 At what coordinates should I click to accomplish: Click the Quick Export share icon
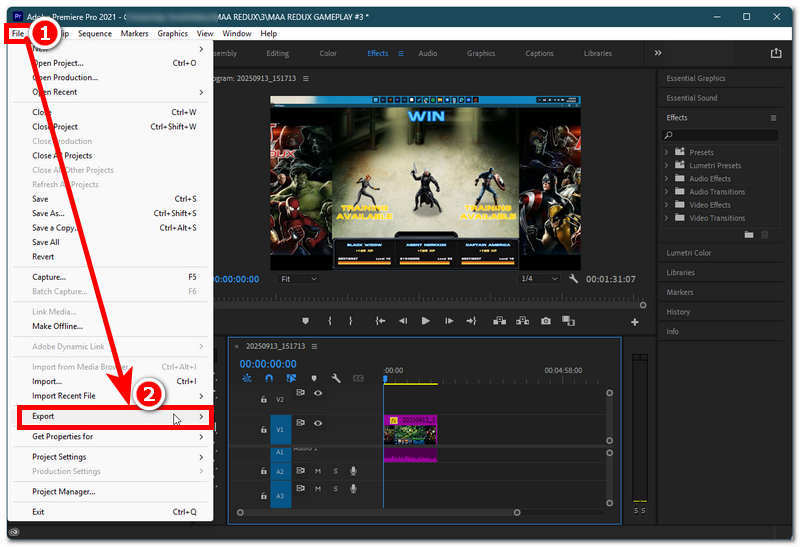[x=776, y=53]
